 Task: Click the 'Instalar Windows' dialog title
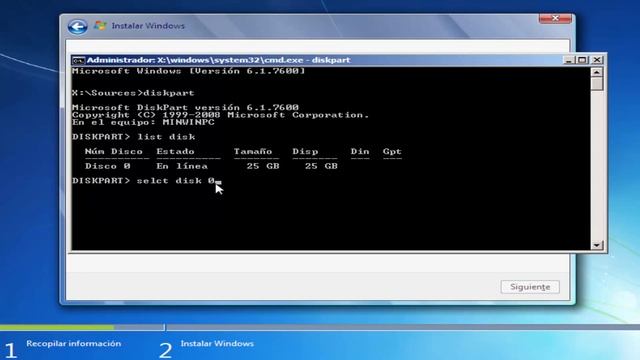(148, 26)
